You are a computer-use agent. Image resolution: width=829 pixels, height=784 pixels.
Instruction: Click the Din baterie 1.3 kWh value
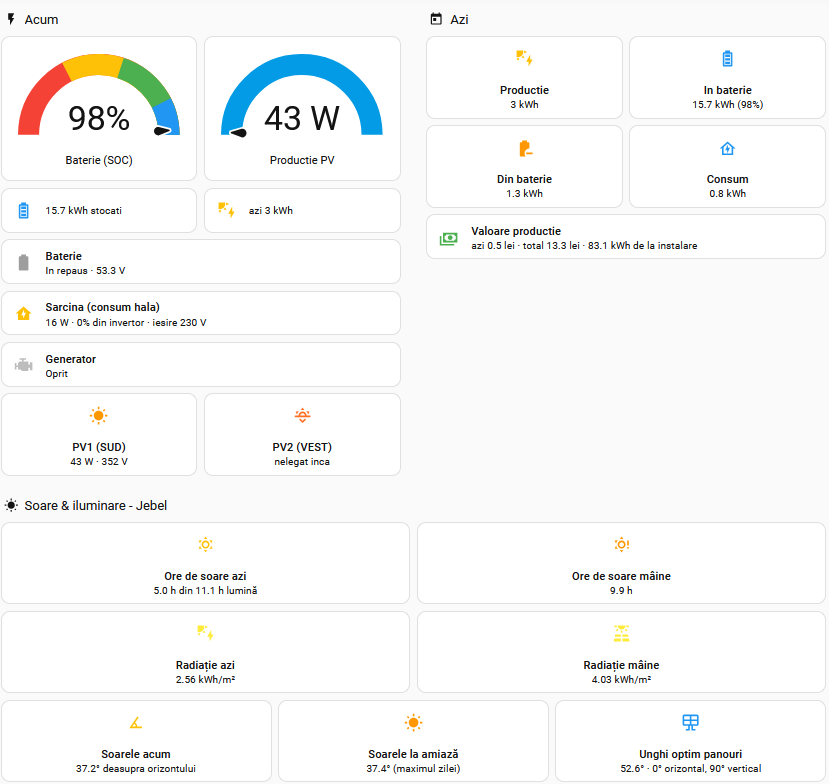pos(524,193)
